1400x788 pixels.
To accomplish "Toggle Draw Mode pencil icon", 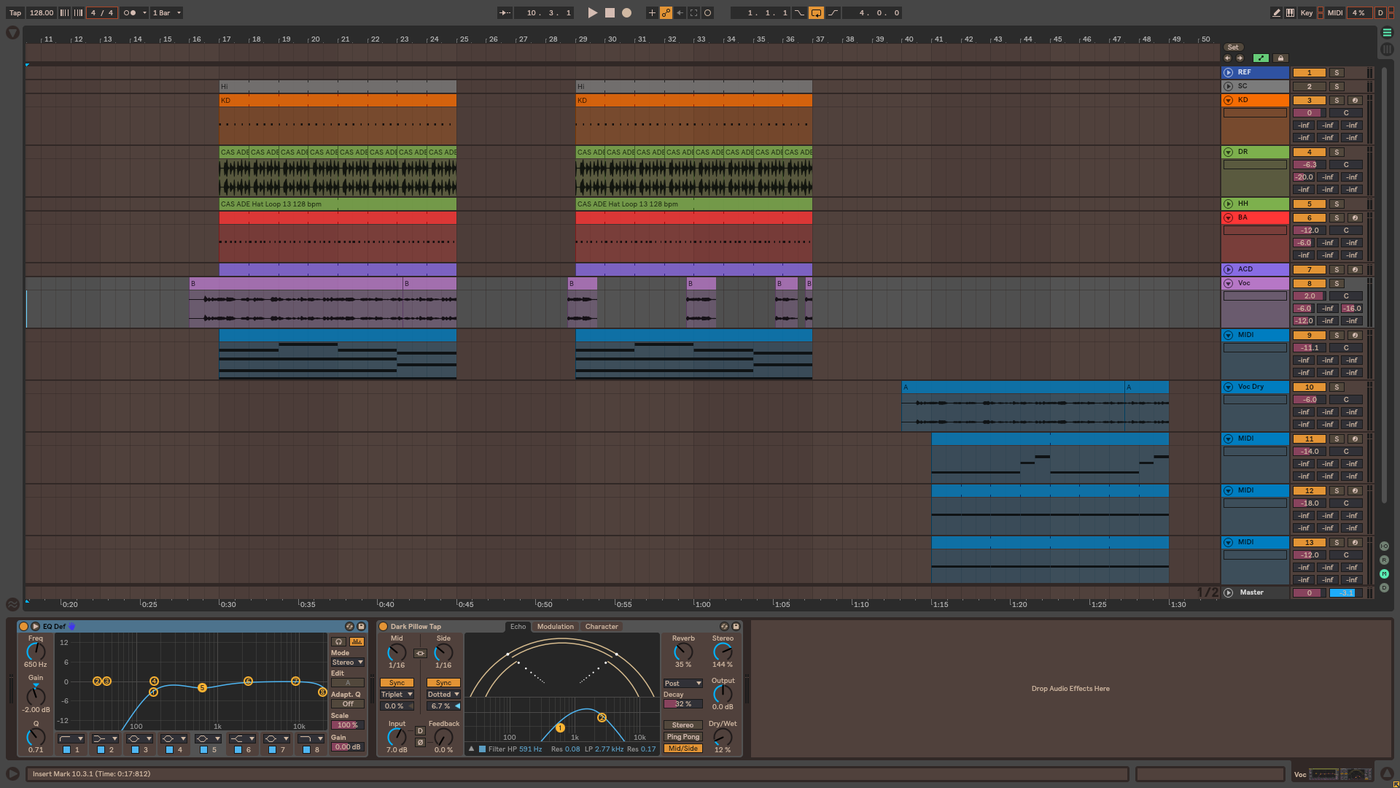I will [x=1277, y=13].
